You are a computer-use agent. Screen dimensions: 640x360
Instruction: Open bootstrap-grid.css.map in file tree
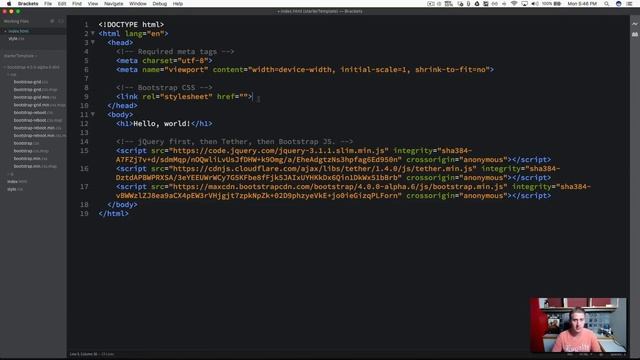pyautogui.click(x=35, y=90)
